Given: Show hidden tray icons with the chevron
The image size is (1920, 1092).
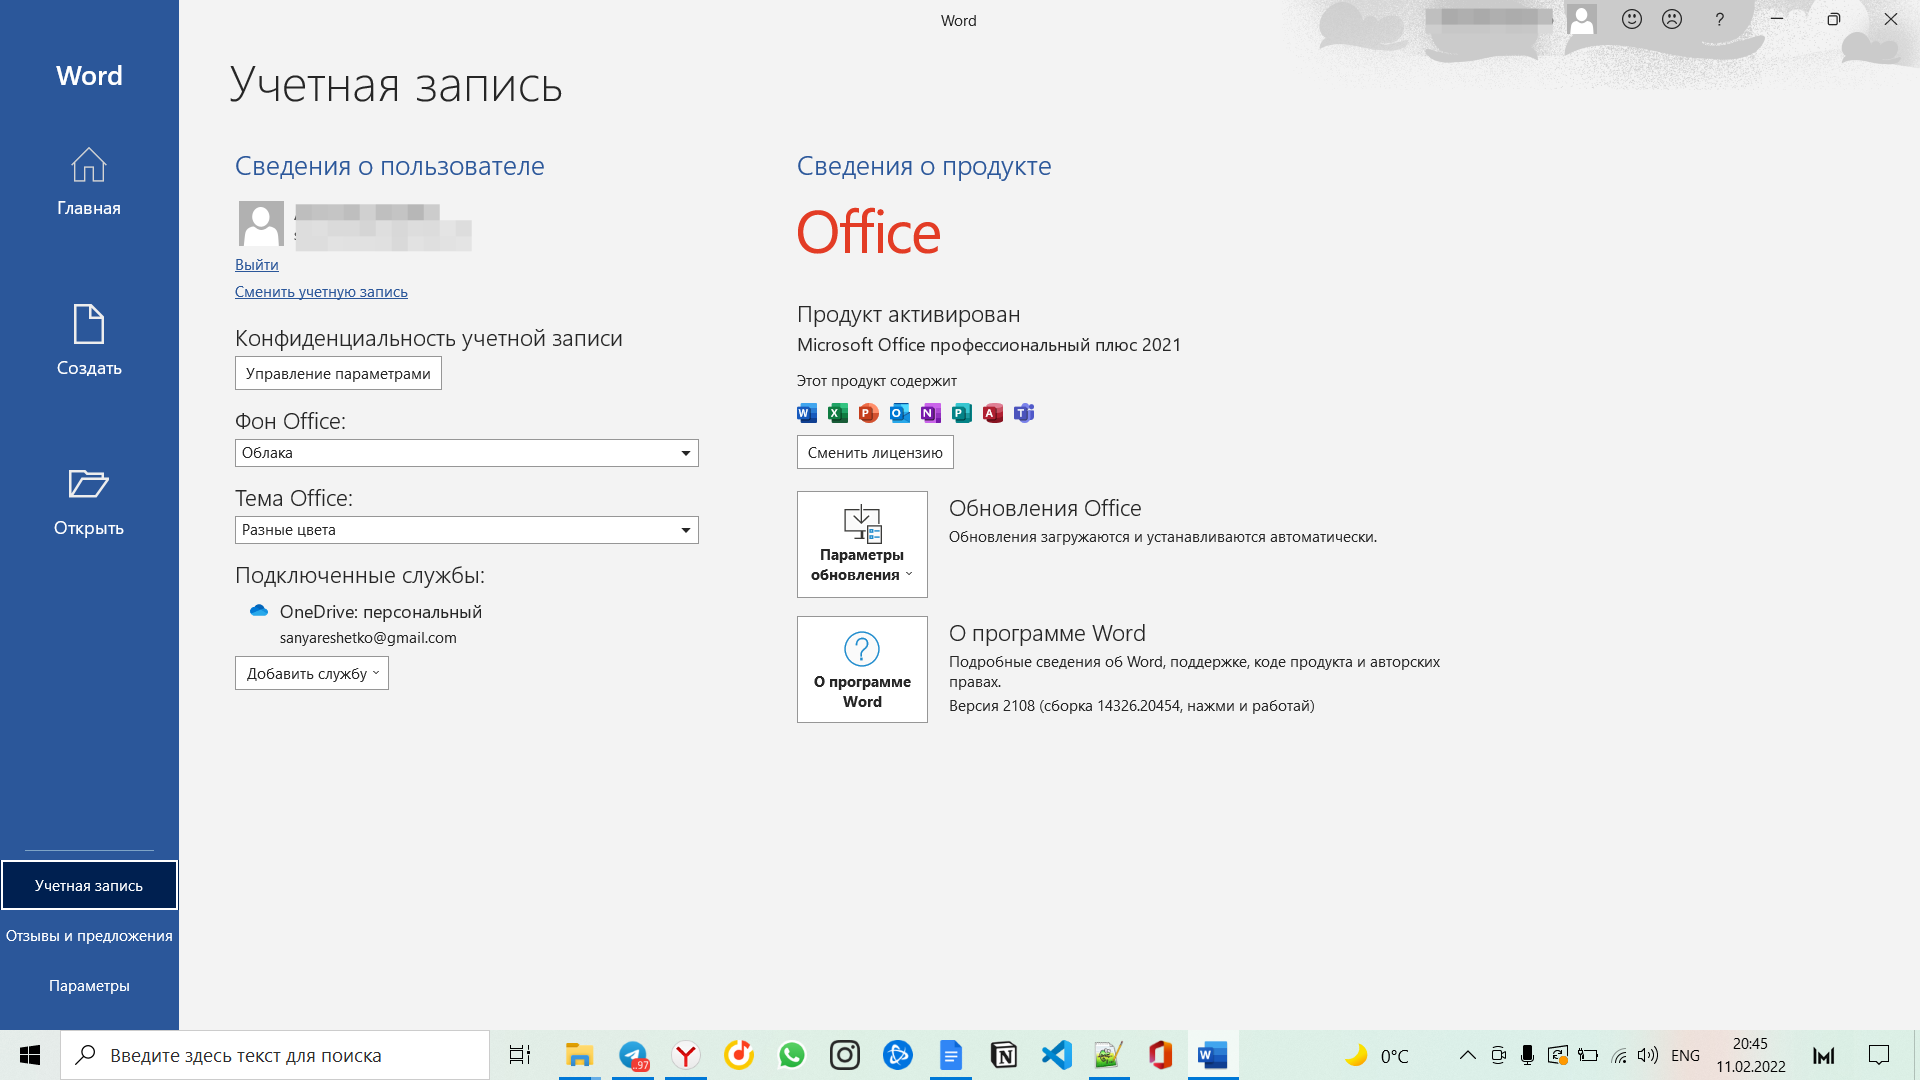Looking at the screenshot, I should point(1468,1055).
